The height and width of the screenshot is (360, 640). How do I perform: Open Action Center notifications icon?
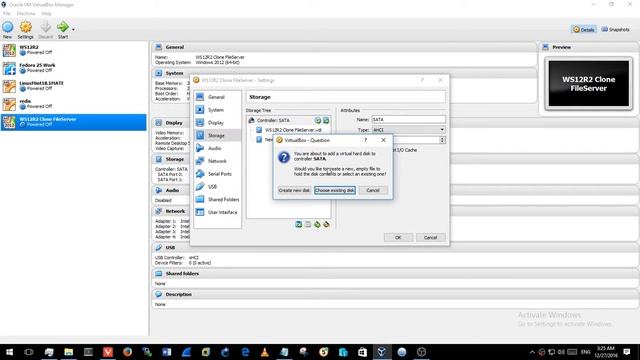pos(627,352)
